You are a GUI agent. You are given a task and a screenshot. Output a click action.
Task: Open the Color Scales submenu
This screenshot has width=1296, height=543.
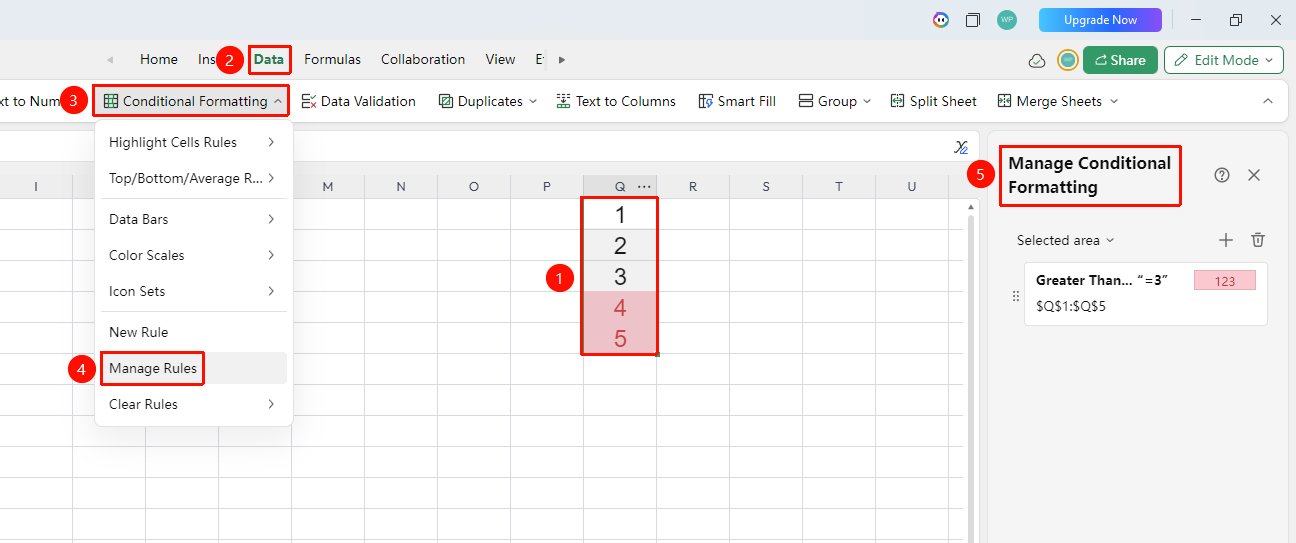pyautogui.click(x=192, y=255)
